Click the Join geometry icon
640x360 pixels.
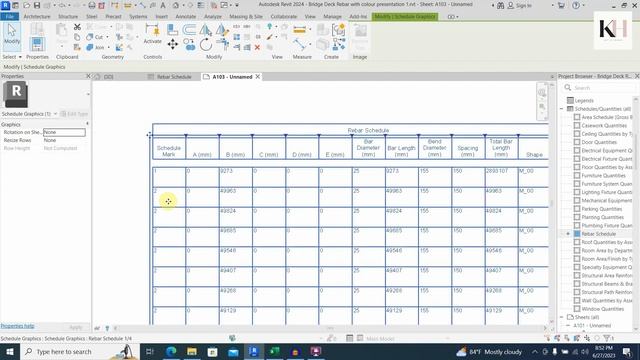(x=90, y=47)
